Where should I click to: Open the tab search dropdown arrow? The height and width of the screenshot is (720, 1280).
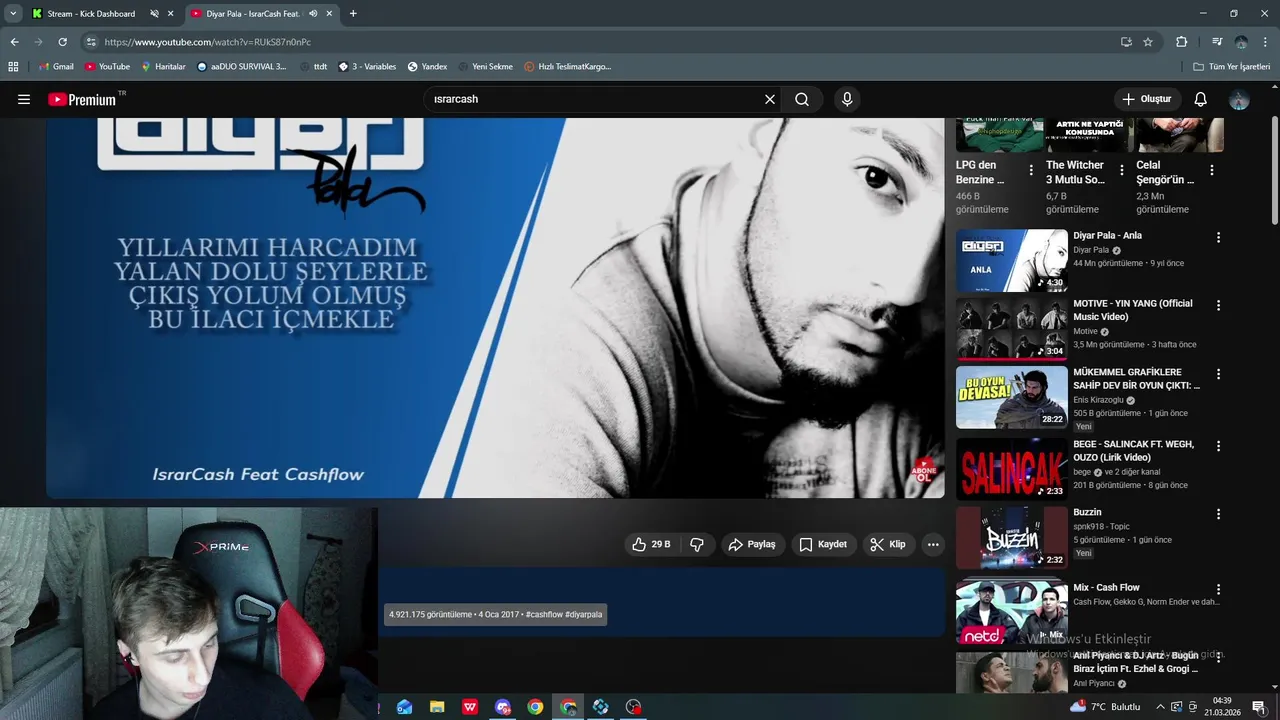13,13
